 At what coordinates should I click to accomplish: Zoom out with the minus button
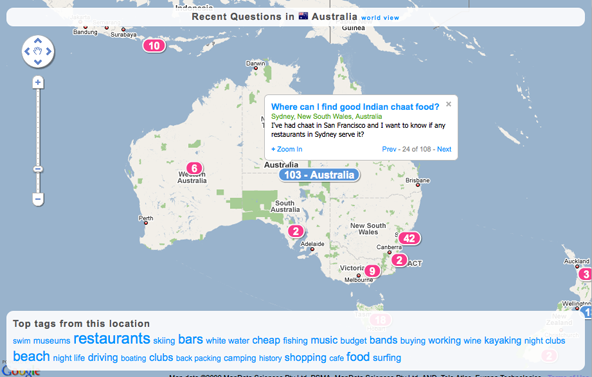(38, 199)
